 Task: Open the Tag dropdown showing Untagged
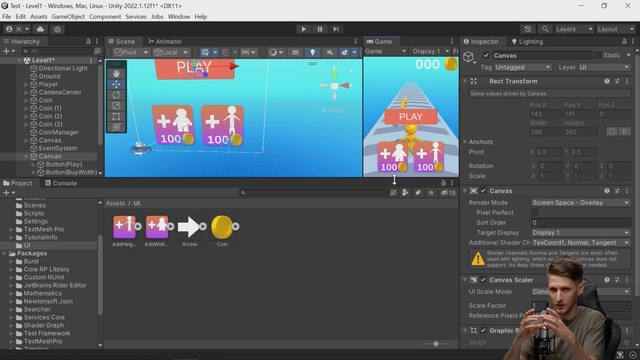(x=523, y=67)
